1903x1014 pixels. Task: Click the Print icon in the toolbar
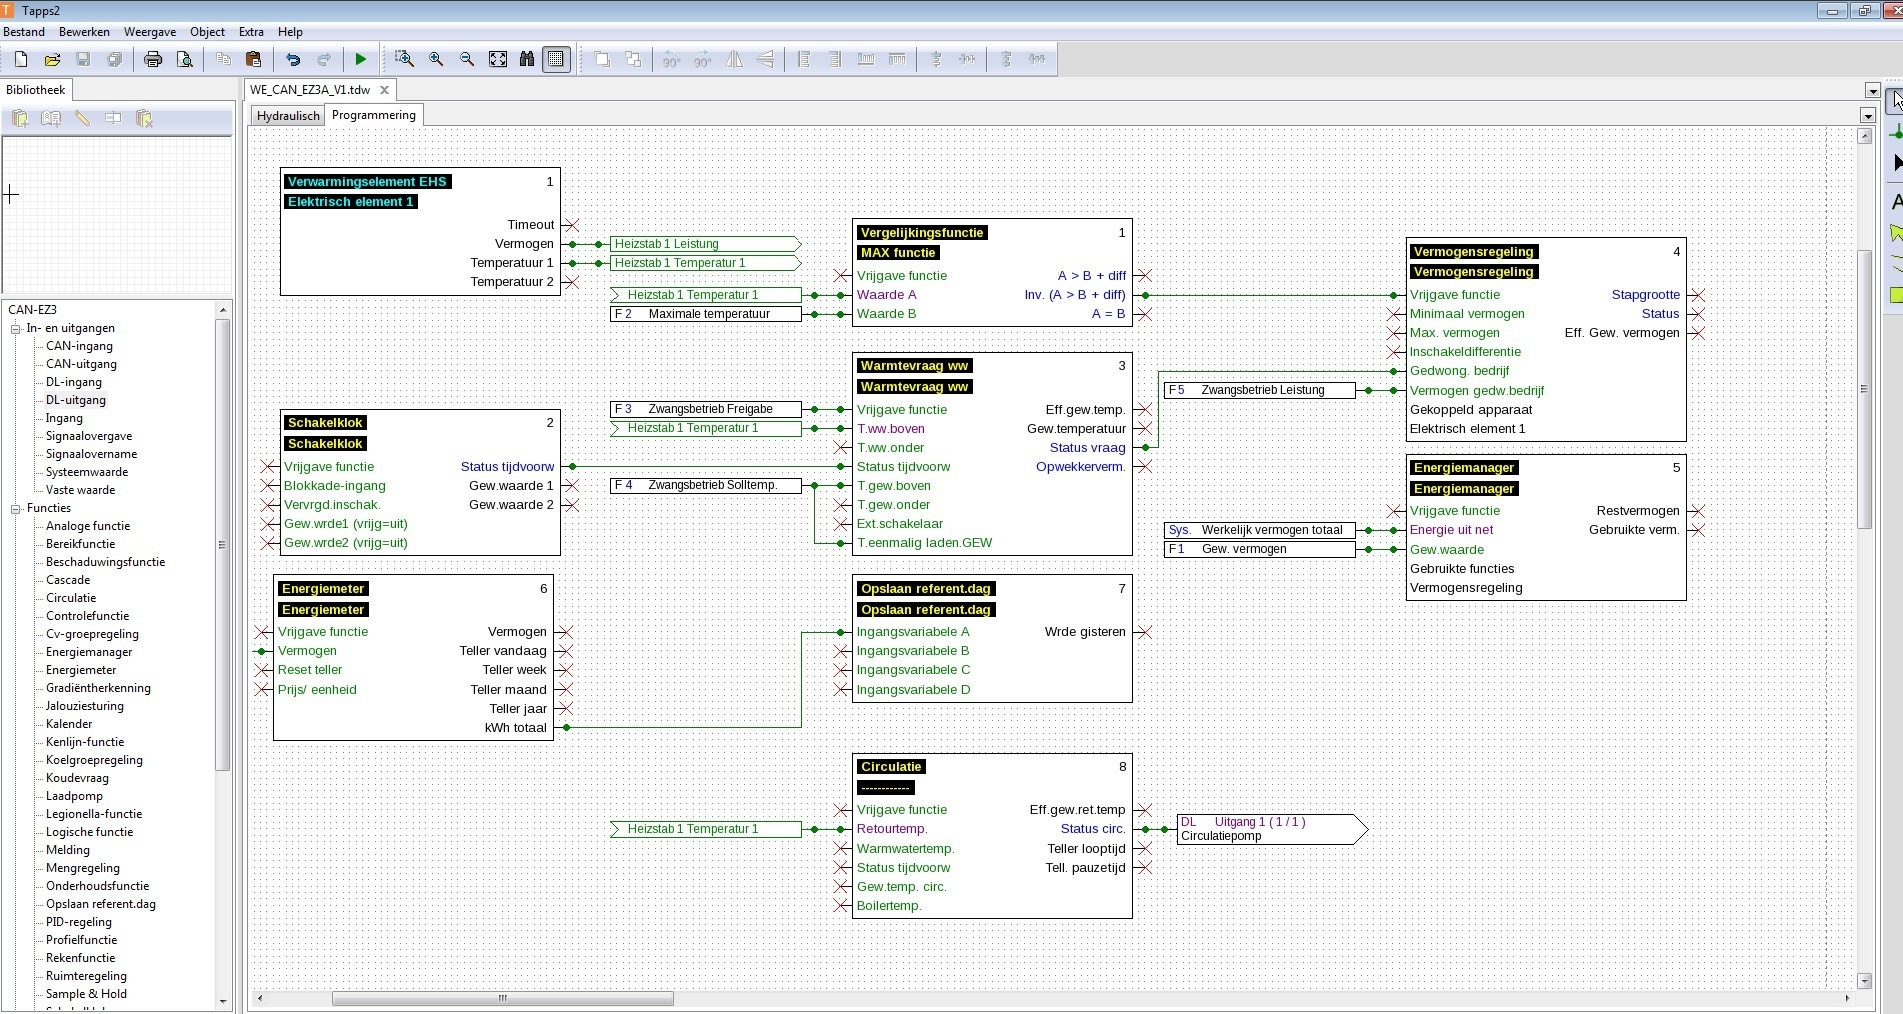153,60
